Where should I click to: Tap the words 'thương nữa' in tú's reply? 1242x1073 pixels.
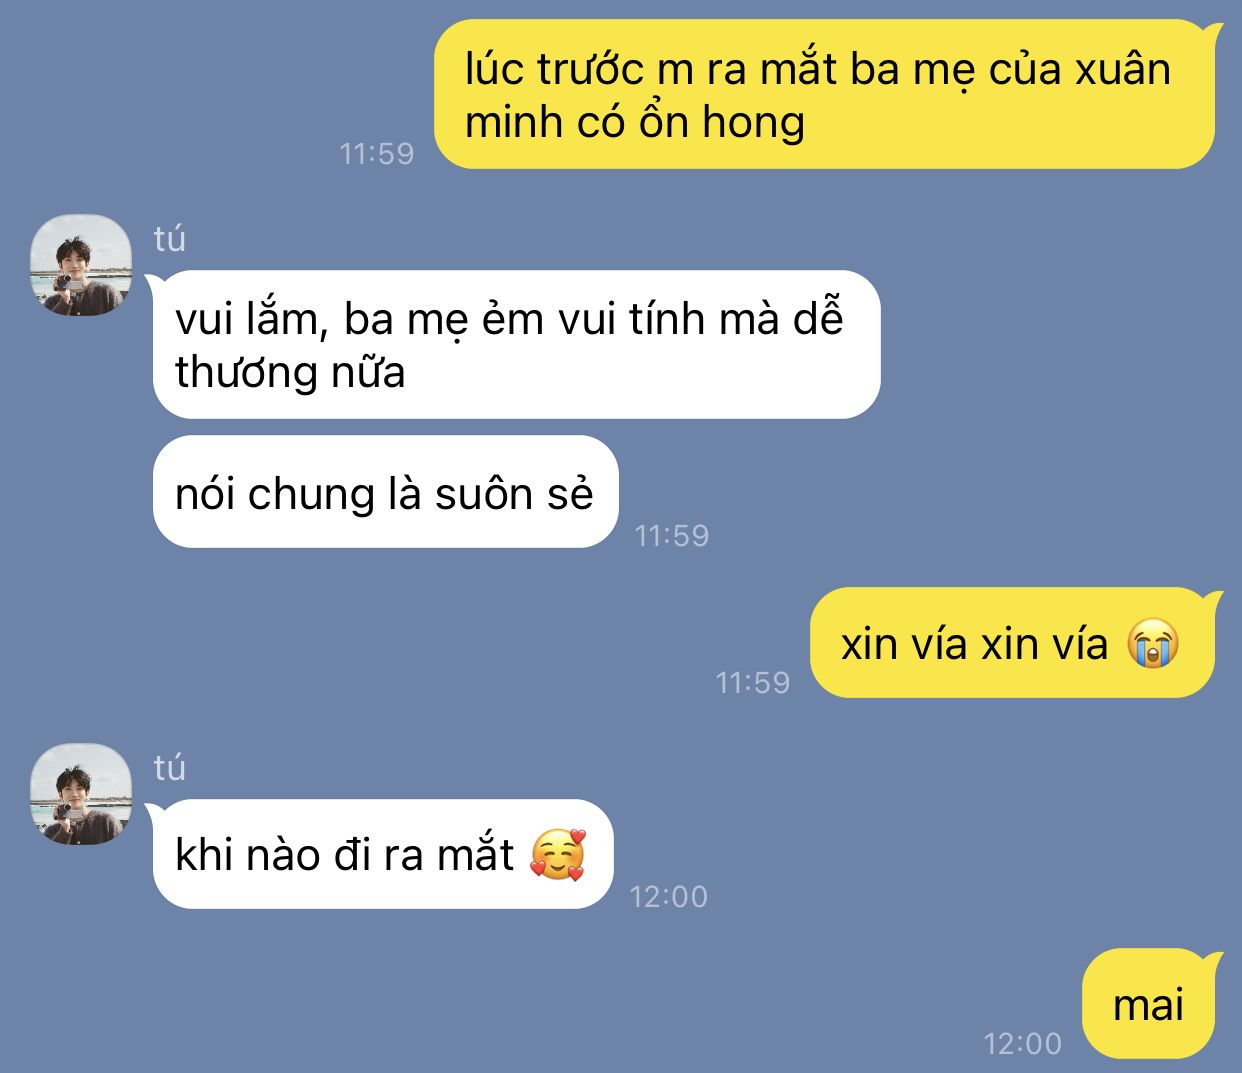click(x=290, y=372)
